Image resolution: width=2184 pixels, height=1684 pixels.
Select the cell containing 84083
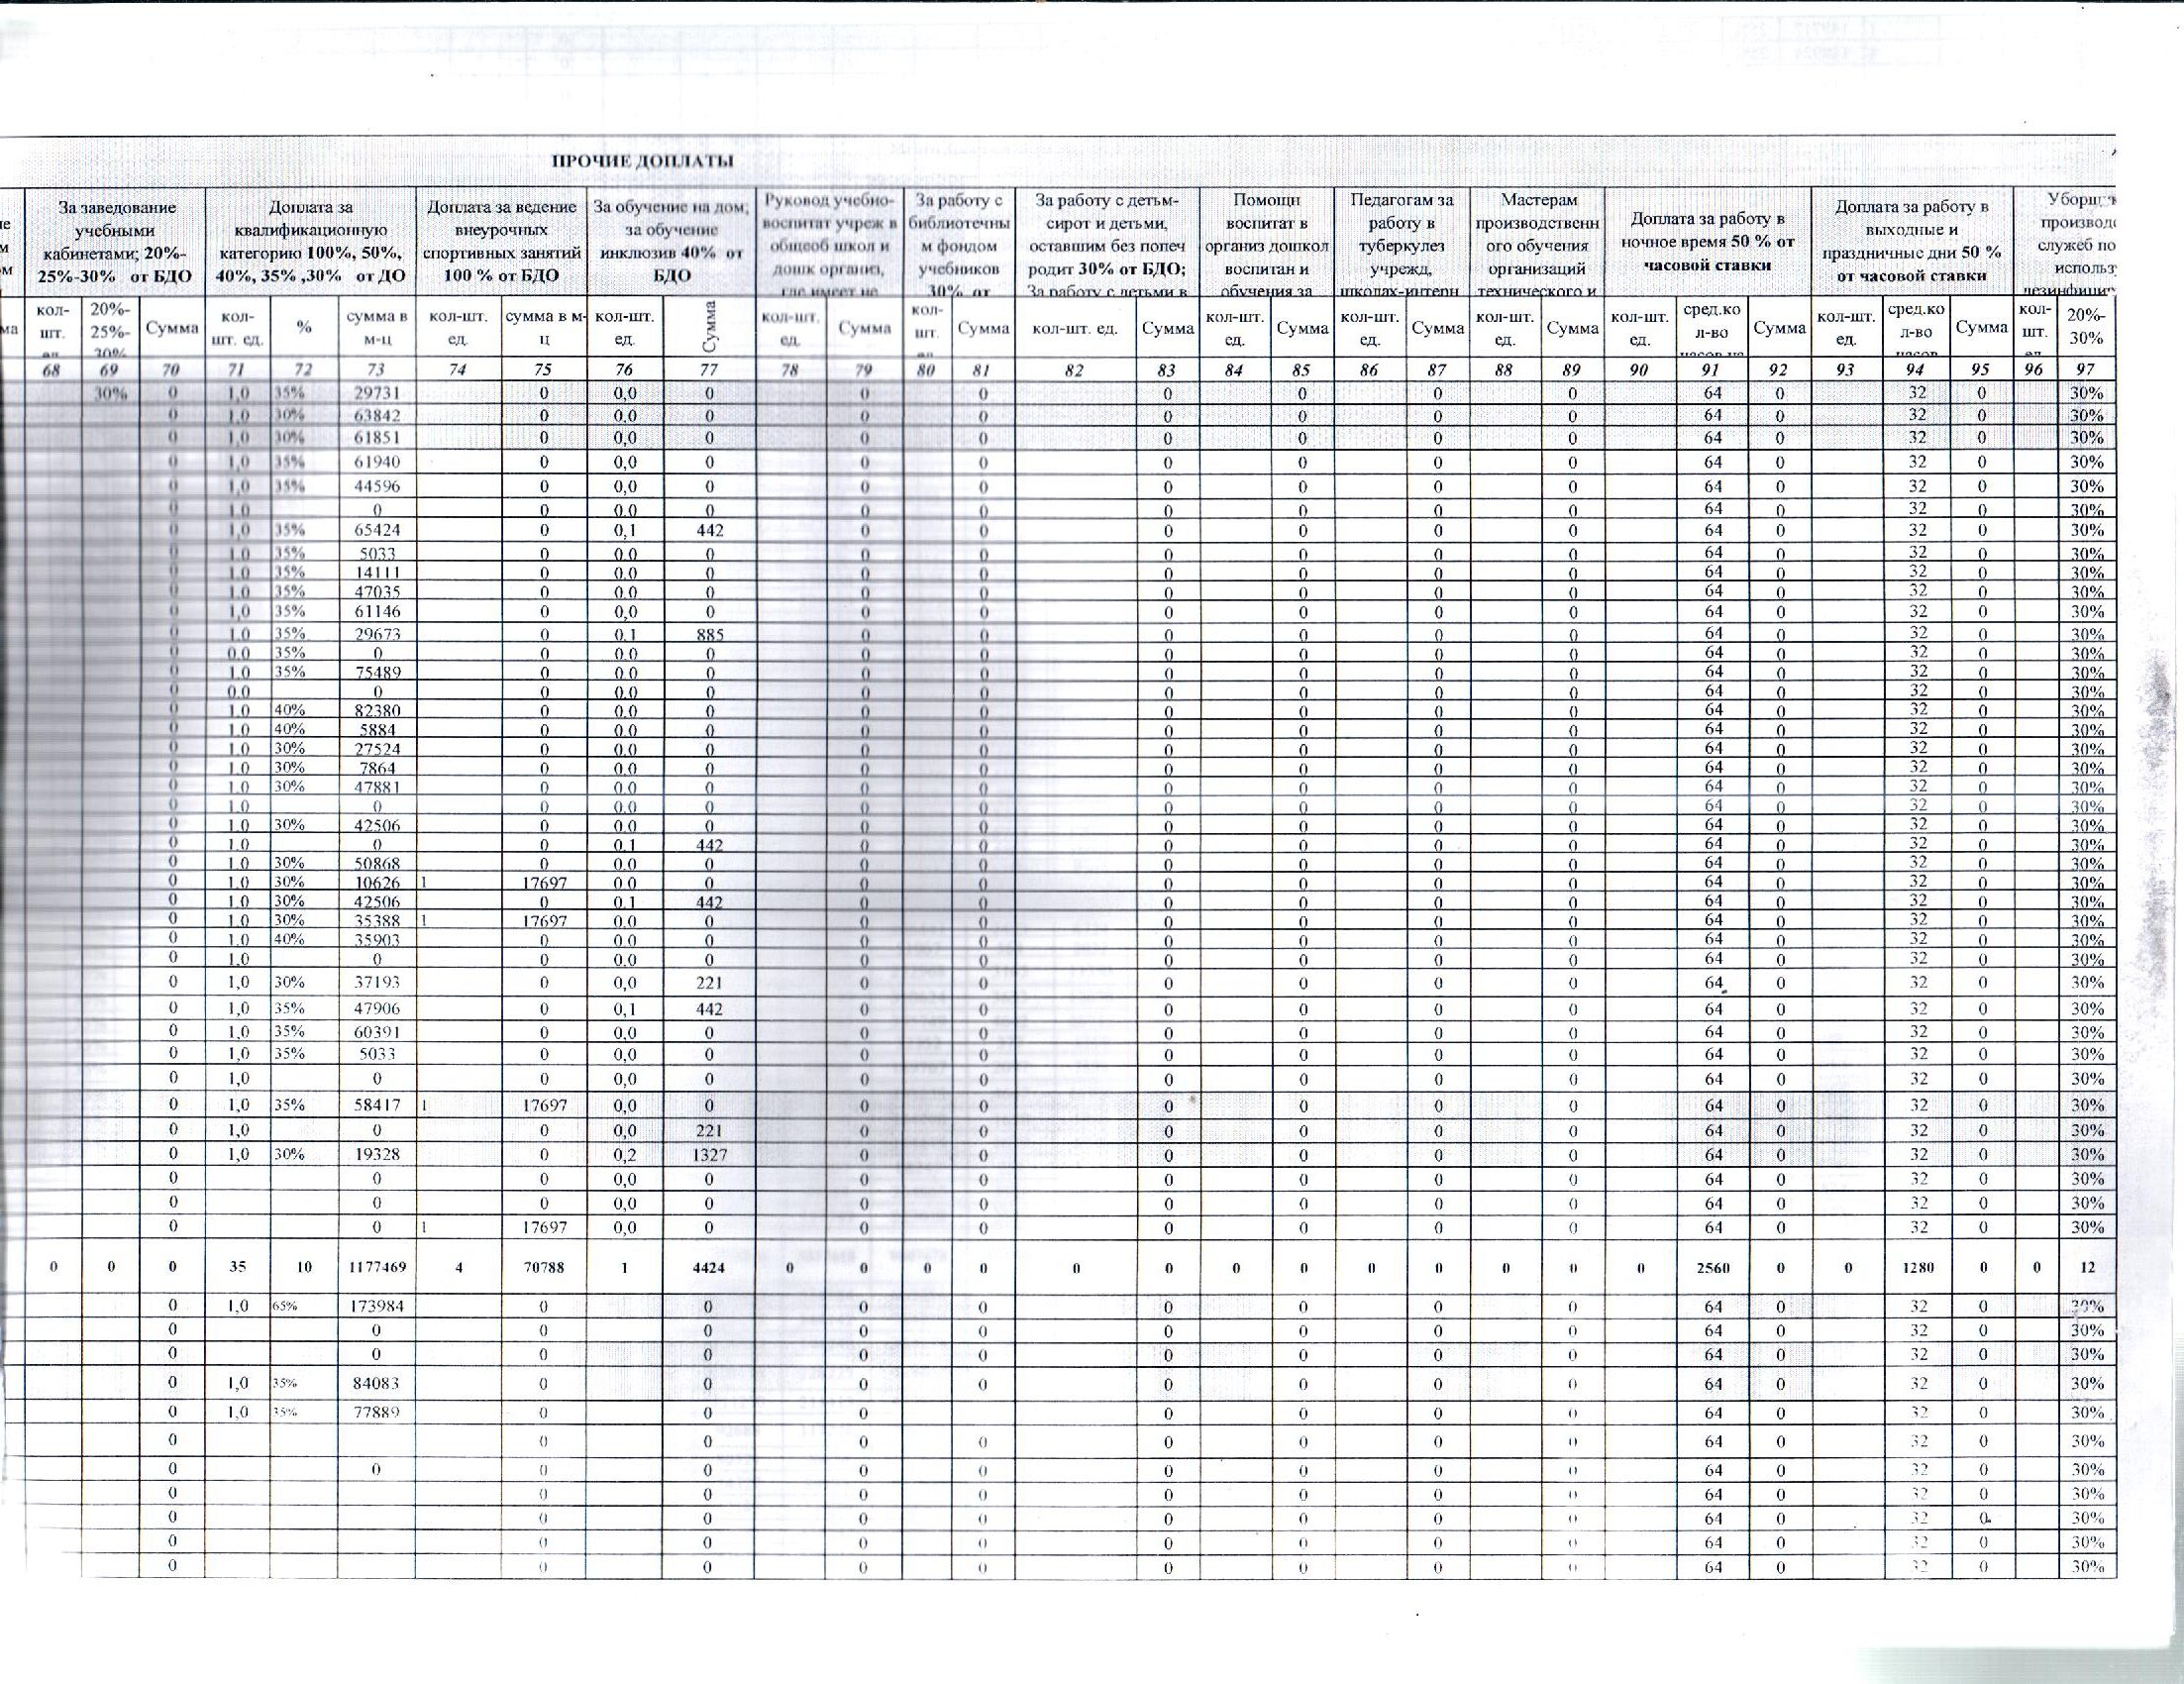pyautogui.click(x=376, y=1384)
